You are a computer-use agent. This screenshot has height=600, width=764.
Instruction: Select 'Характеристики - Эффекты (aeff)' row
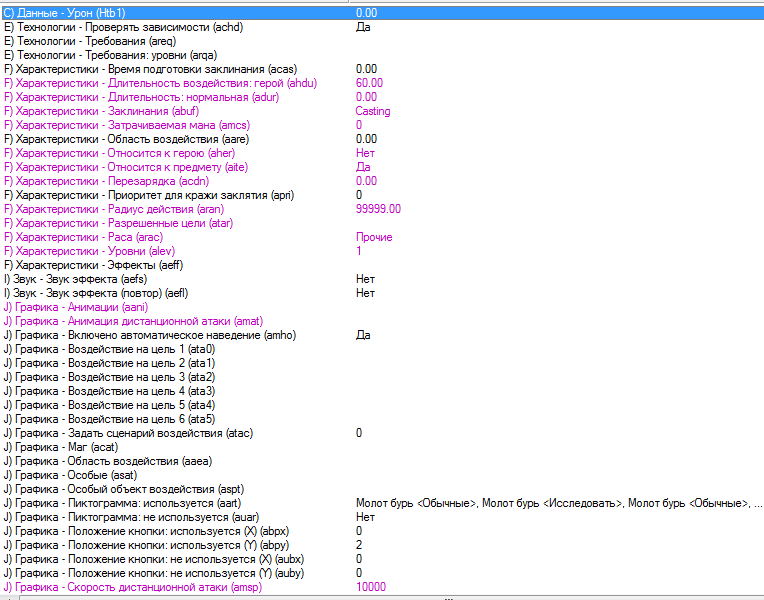pos(382,266)
